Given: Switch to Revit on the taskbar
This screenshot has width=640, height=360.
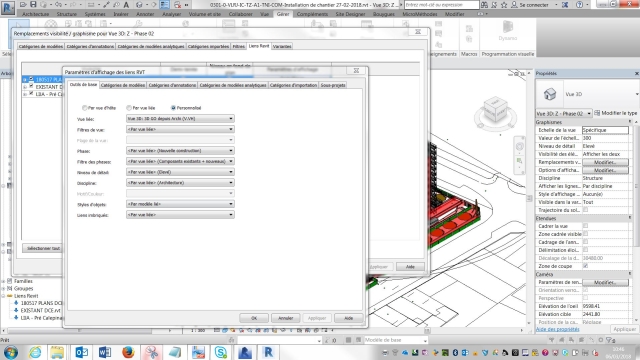Looking at the screenshot, I should point(268,352).
